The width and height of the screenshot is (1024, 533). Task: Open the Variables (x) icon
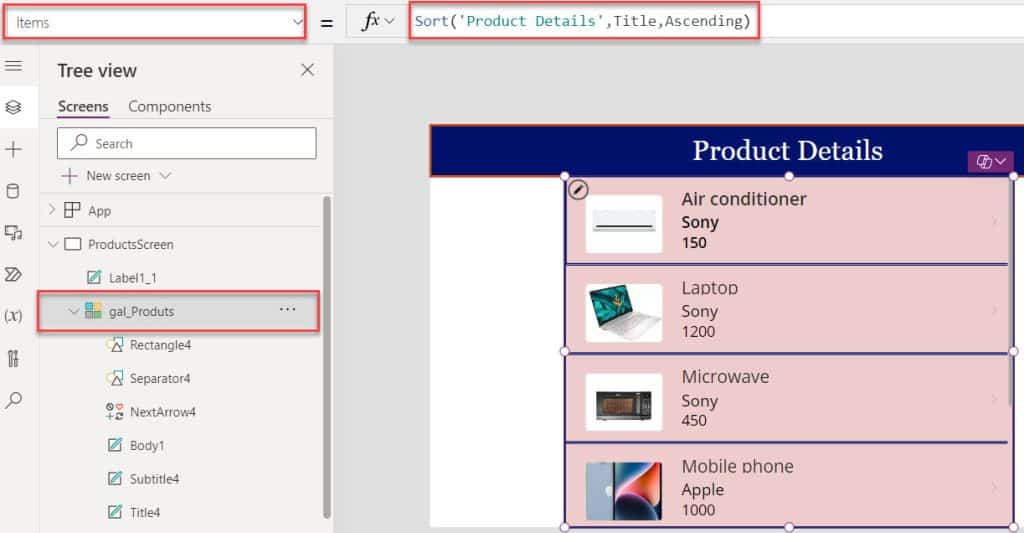[13, 316]
